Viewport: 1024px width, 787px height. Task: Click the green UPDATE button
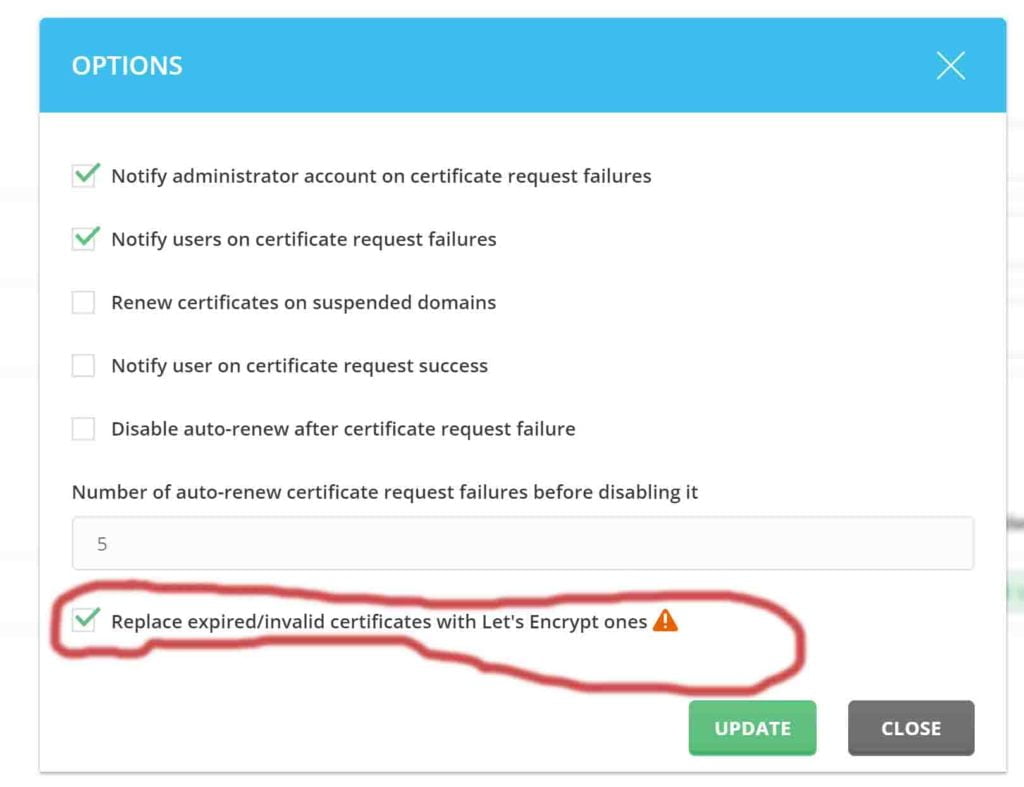click(752, 728)
